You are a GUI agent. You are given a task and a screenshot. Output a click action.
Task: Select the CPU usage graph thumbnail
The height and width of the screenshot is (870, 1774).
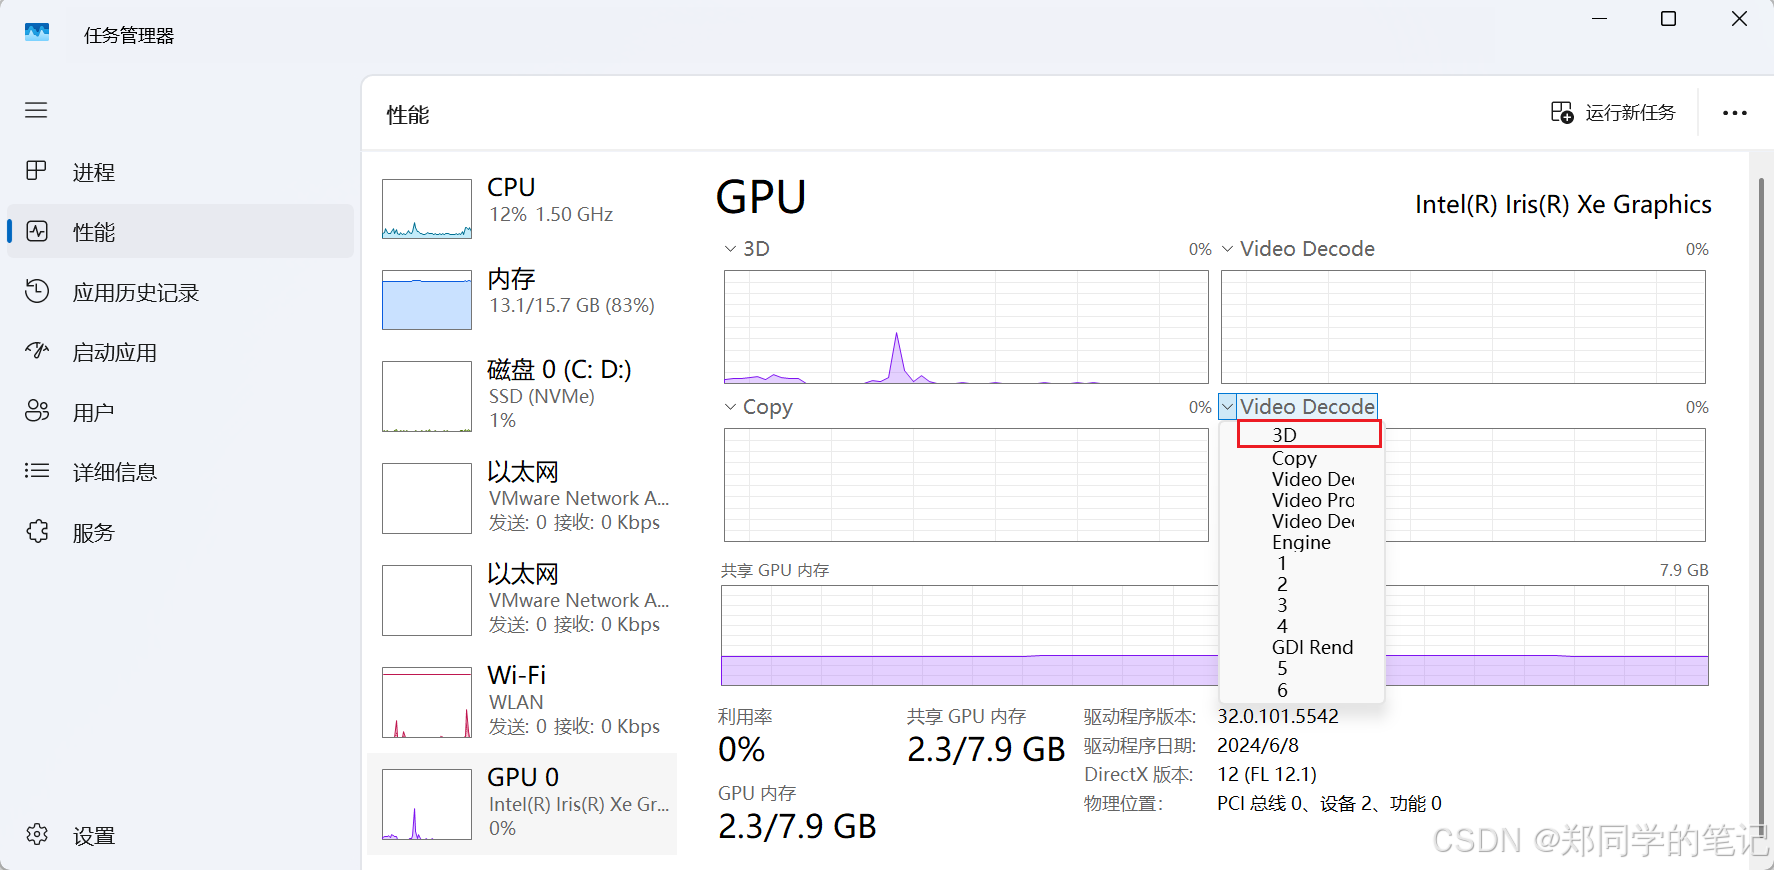click(427, 208)
